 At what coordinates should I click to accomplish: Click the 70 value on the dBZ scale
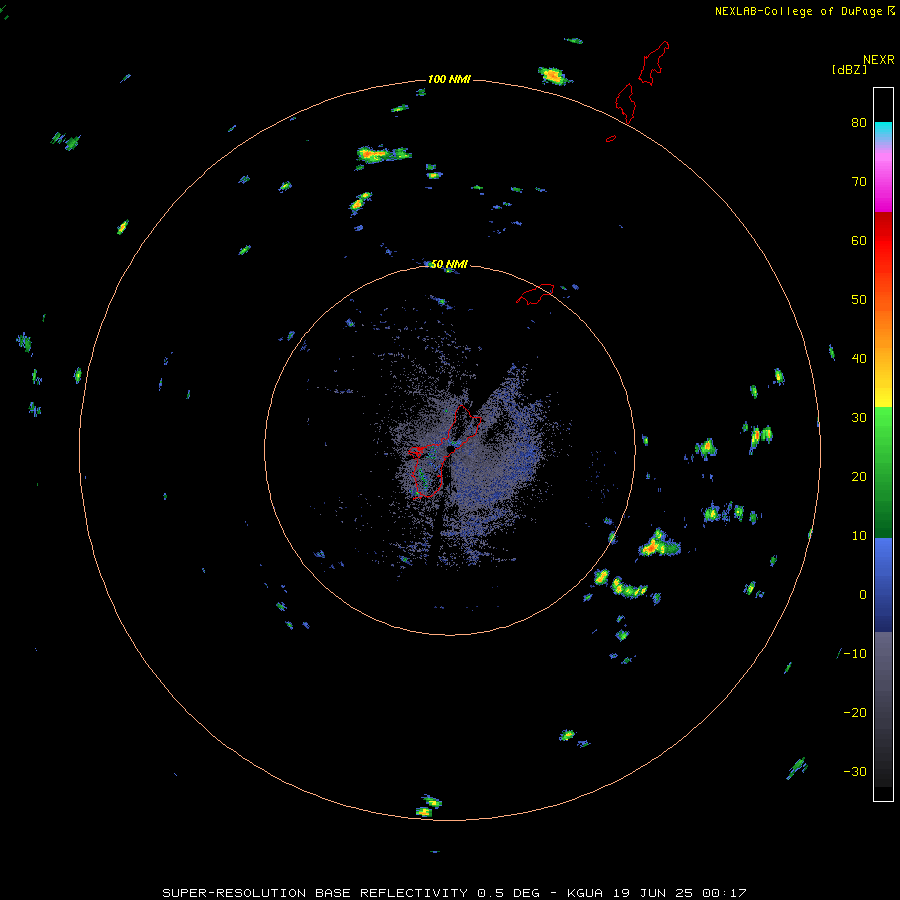859,182
